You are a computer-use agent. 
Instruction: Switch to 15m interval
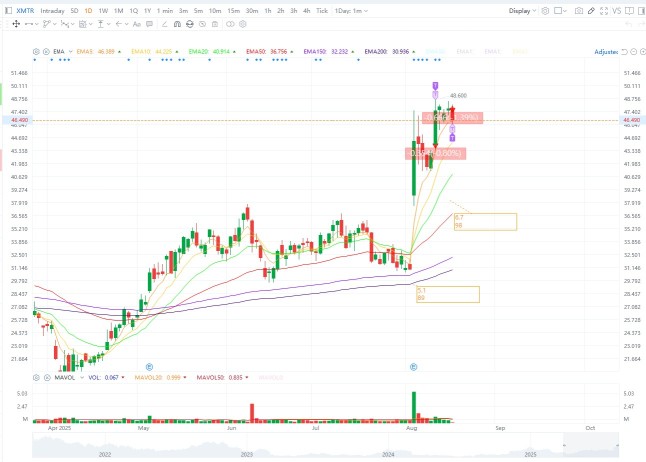[234, 11]
